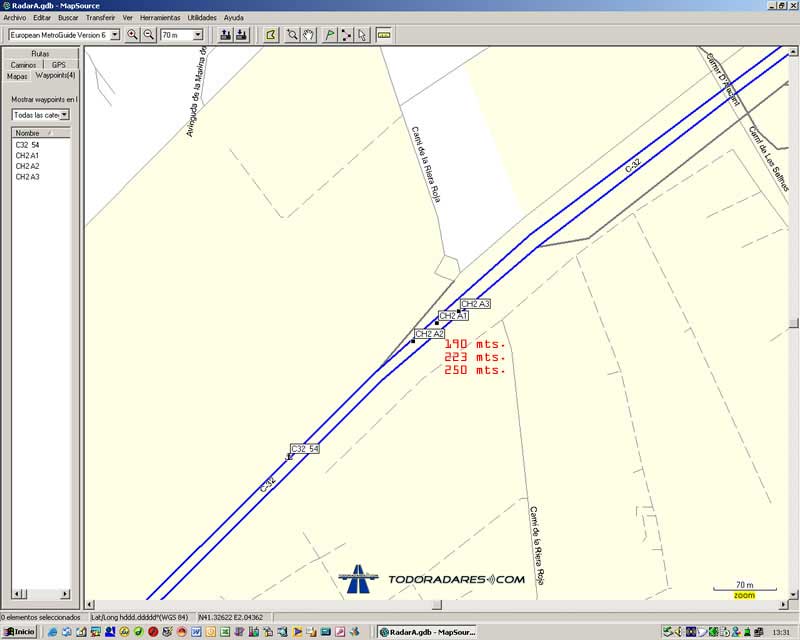Image resolution: width=800 pixels, height=640 pixels.
Task: Select the Map tool
Action: coord(270,35)
